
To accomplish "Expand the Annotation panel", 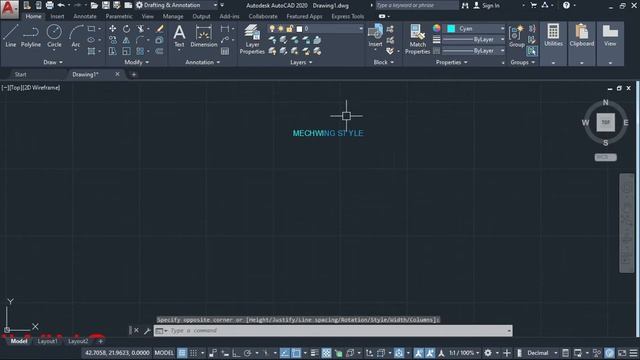I will tap(203, 62).
